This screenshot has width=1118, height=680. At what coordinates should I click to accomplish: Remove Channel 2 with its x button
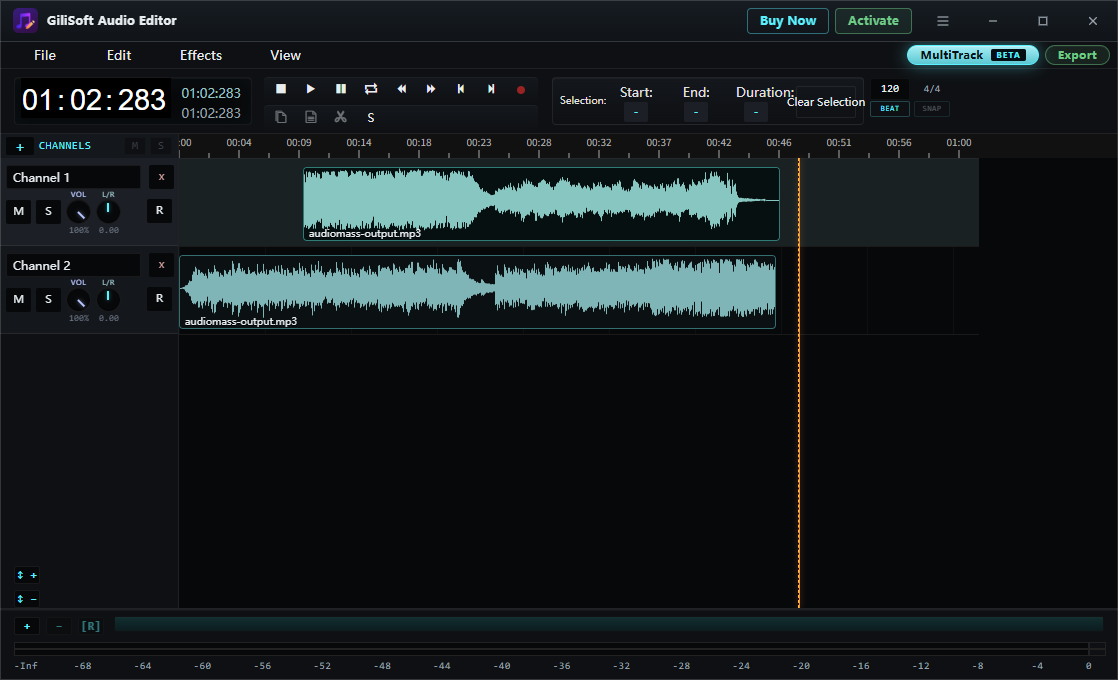[161, 264]
